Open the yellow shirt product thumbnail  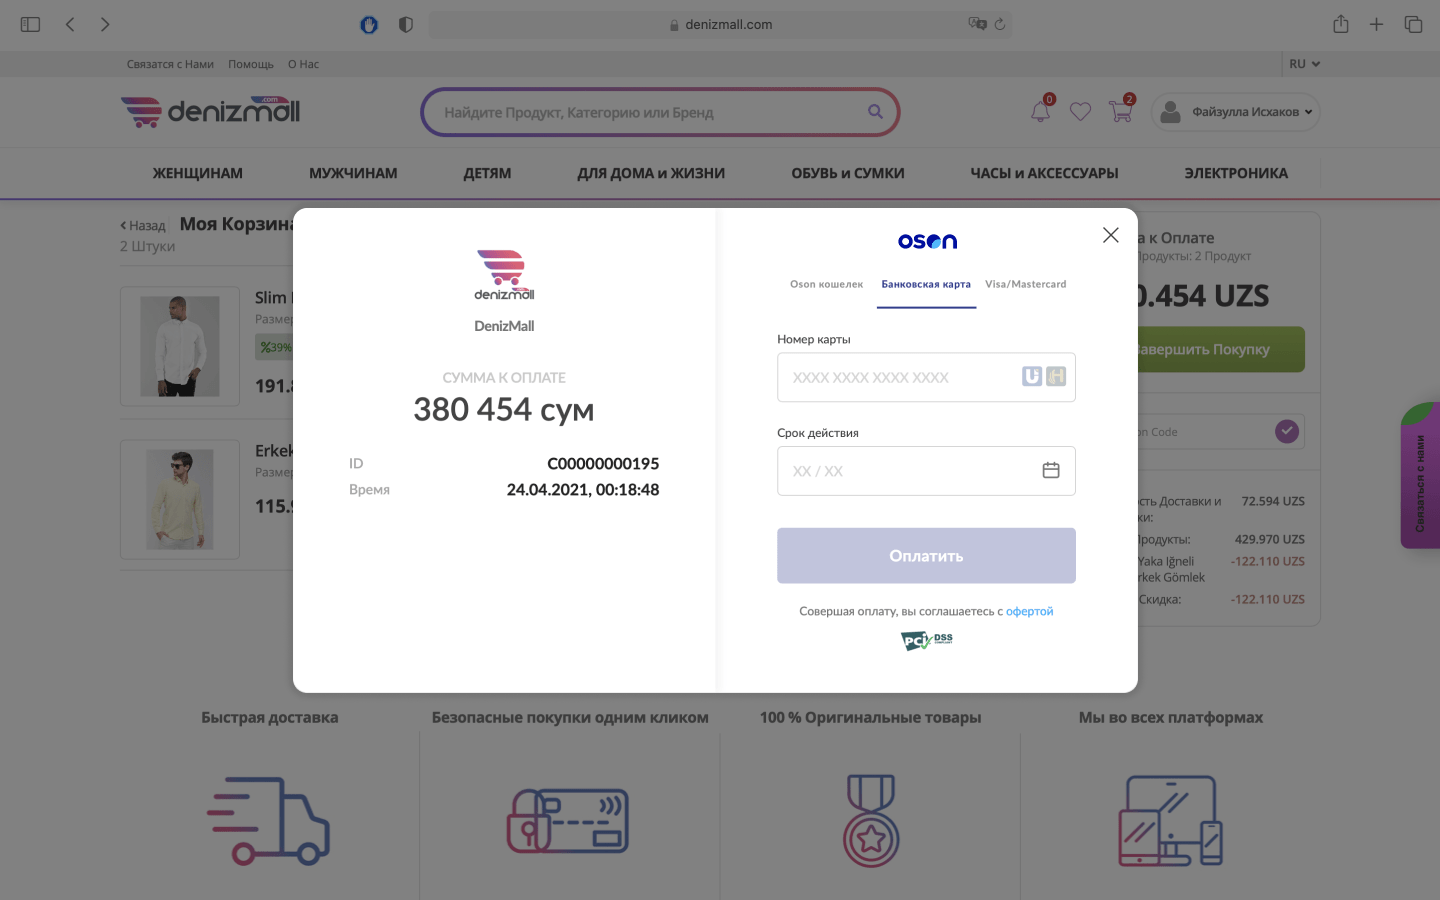pos(180,499)
